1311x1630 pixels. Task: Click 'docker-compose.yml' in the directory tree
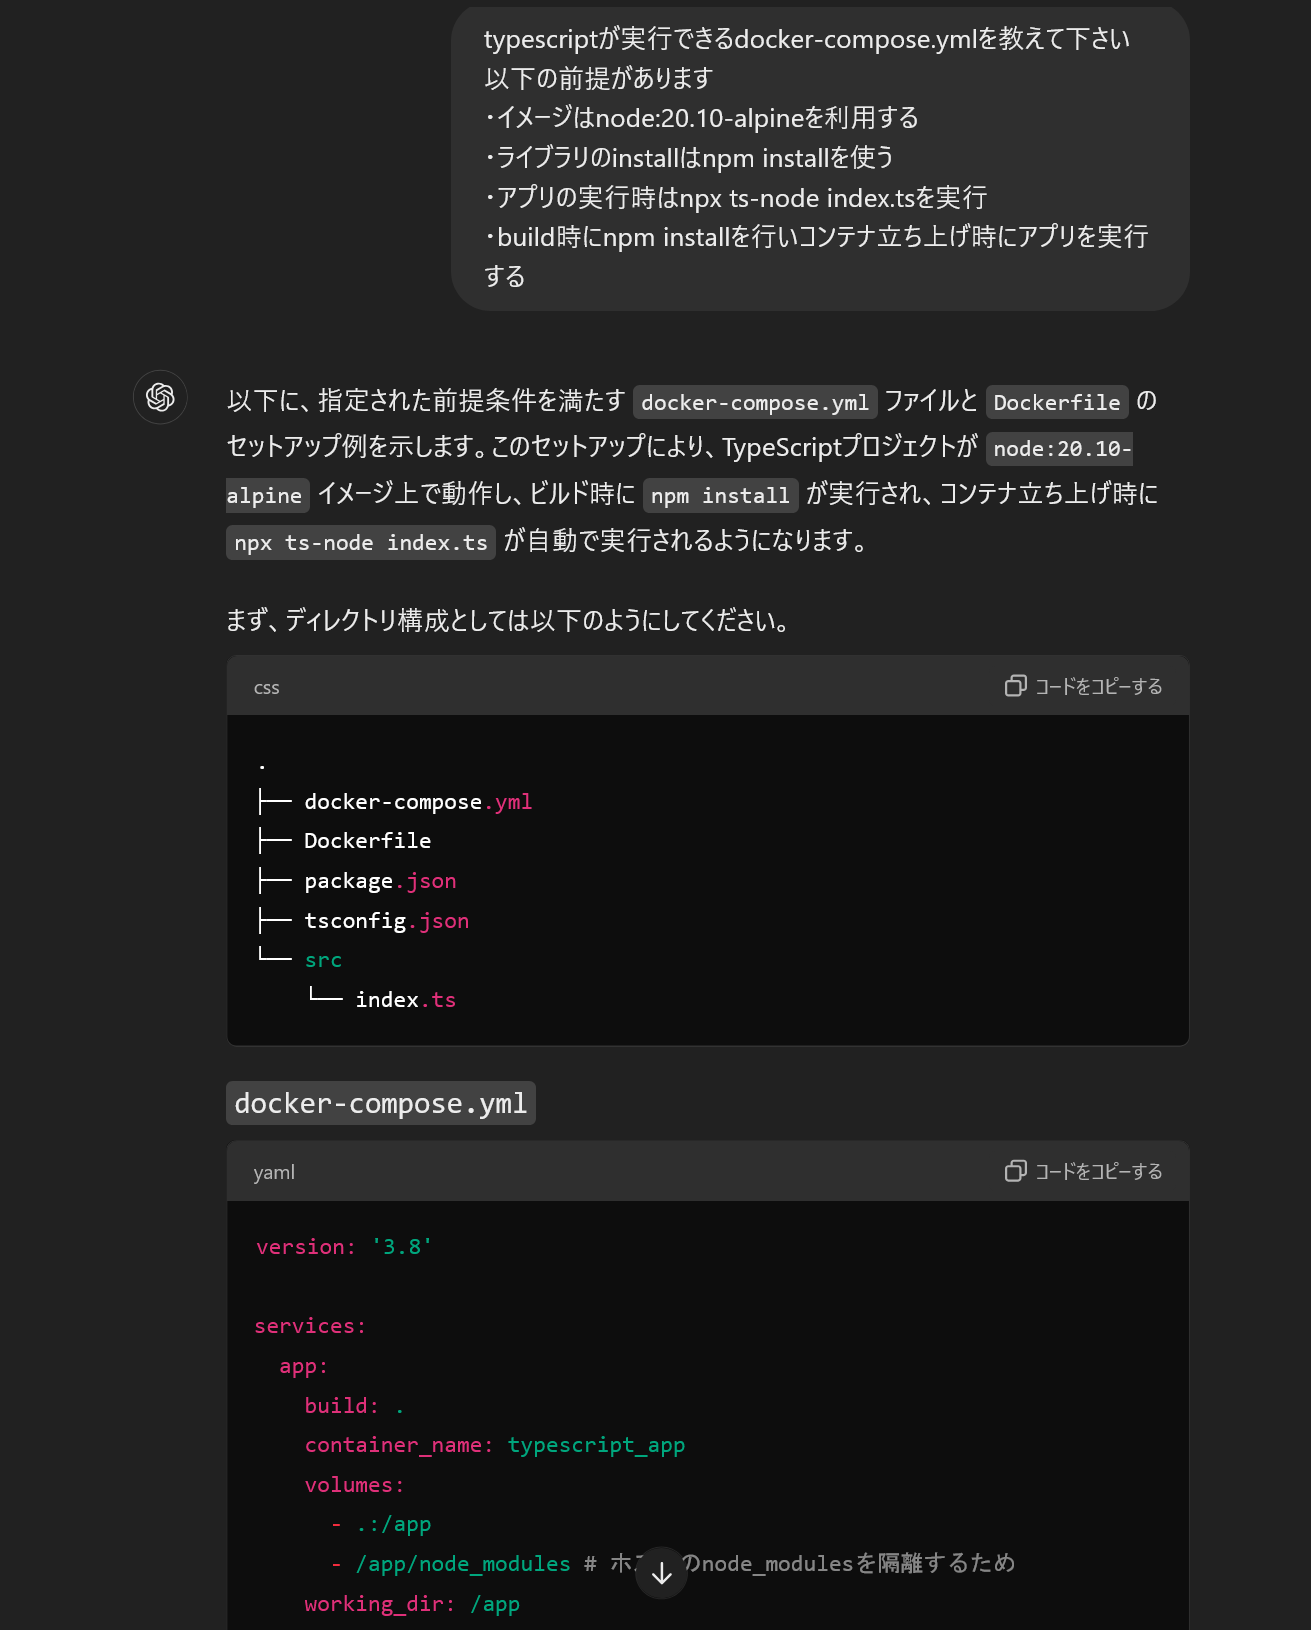coord(418,802)
